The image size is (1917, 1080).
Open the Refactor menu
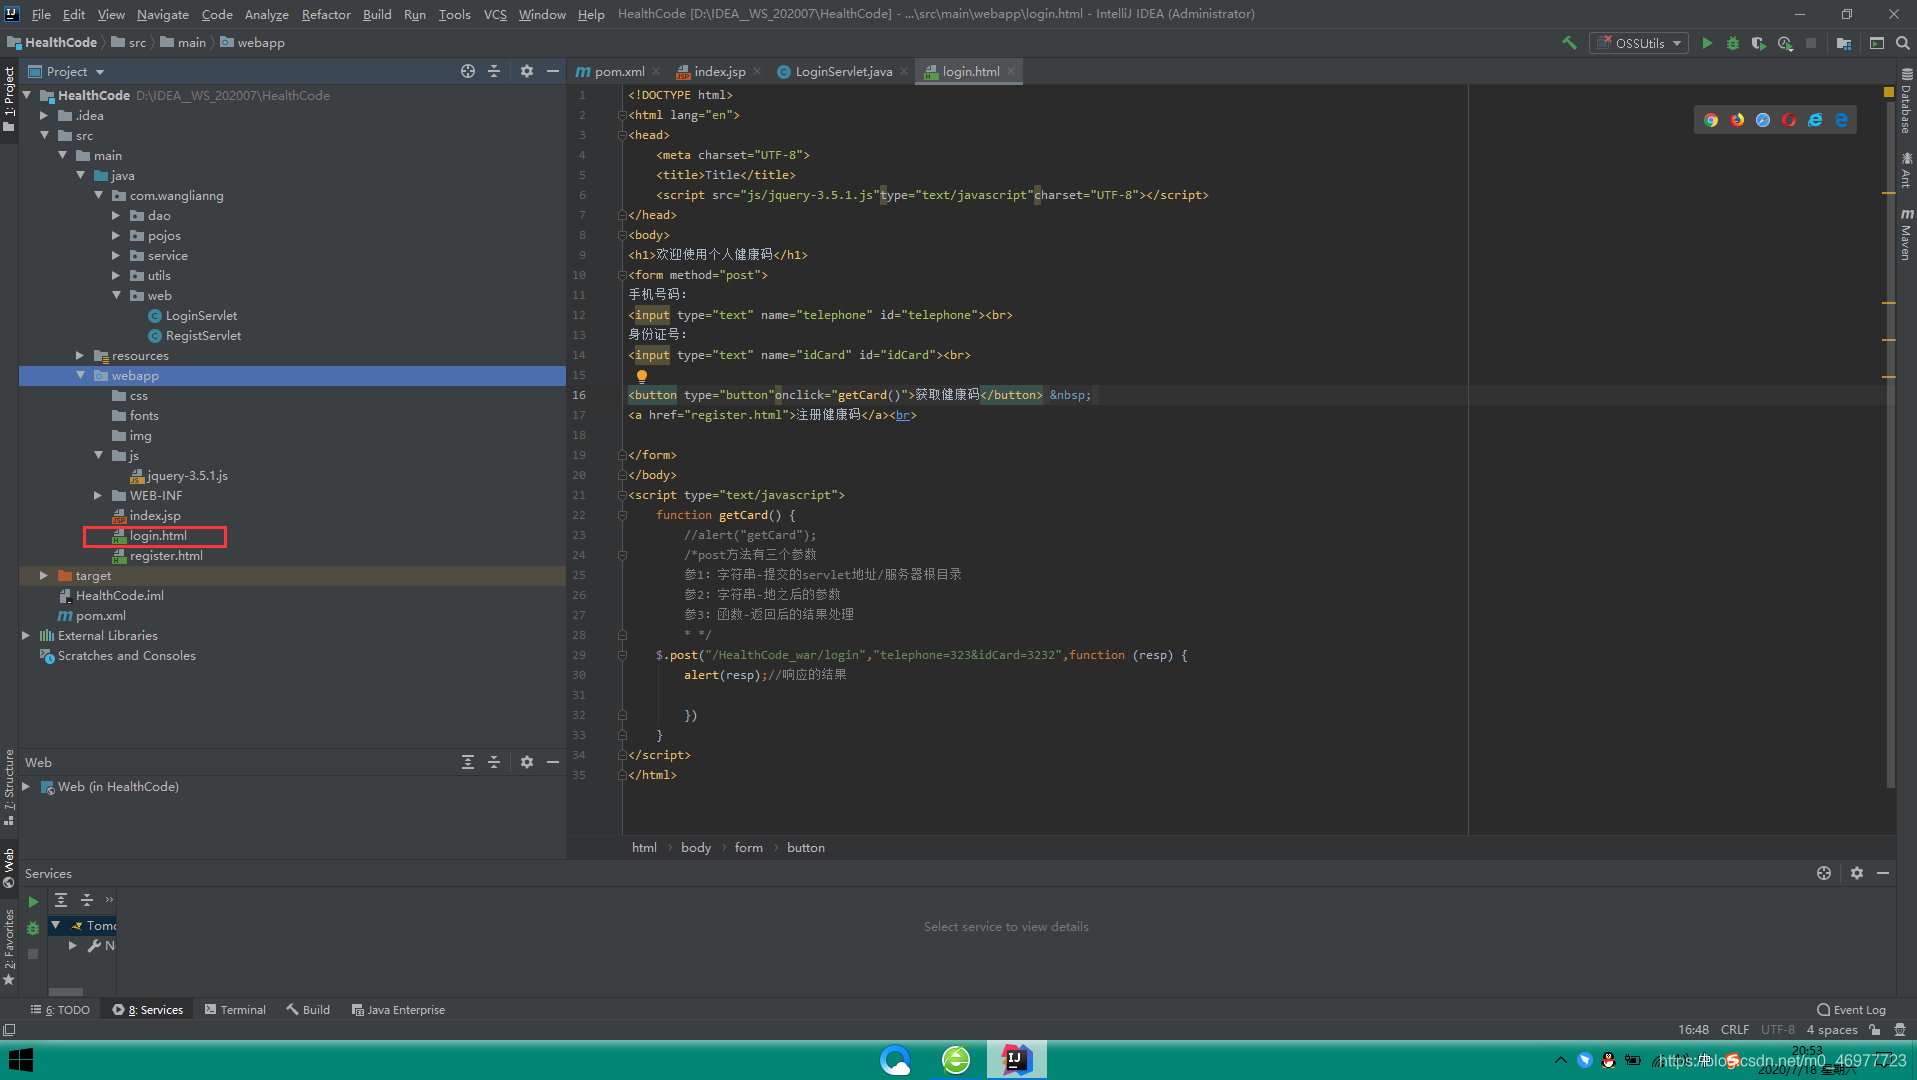click(x=326, y=14)
